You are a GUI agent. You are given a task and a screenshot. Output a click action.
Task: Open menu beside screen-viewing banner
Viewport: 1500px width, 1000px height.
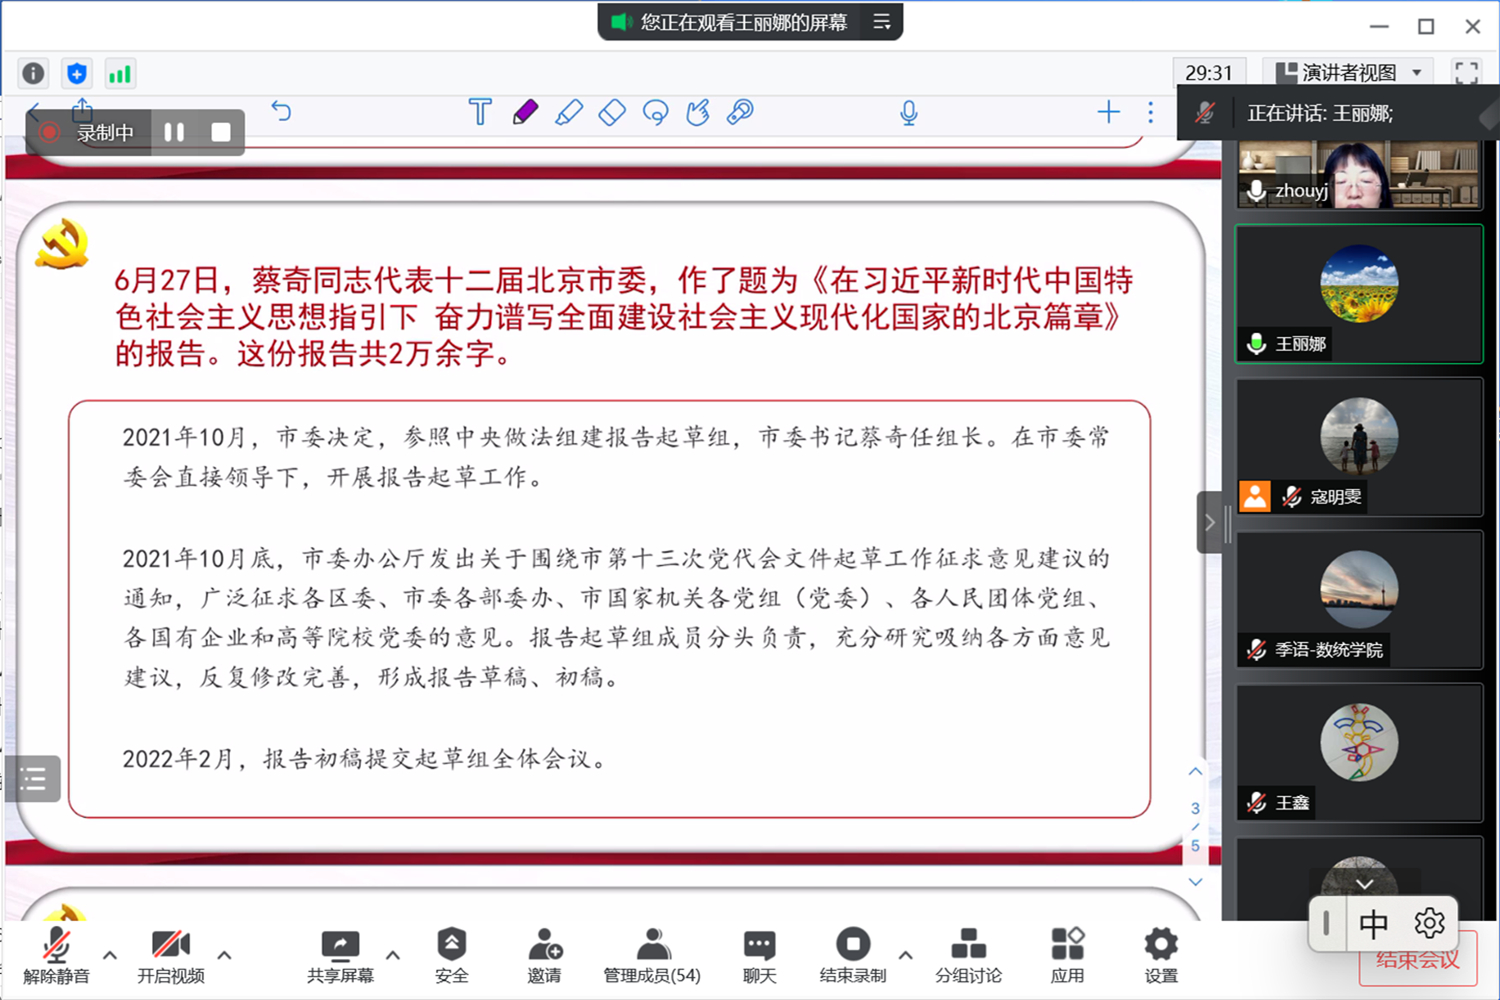pyautogui.click(x=881, y=22)
